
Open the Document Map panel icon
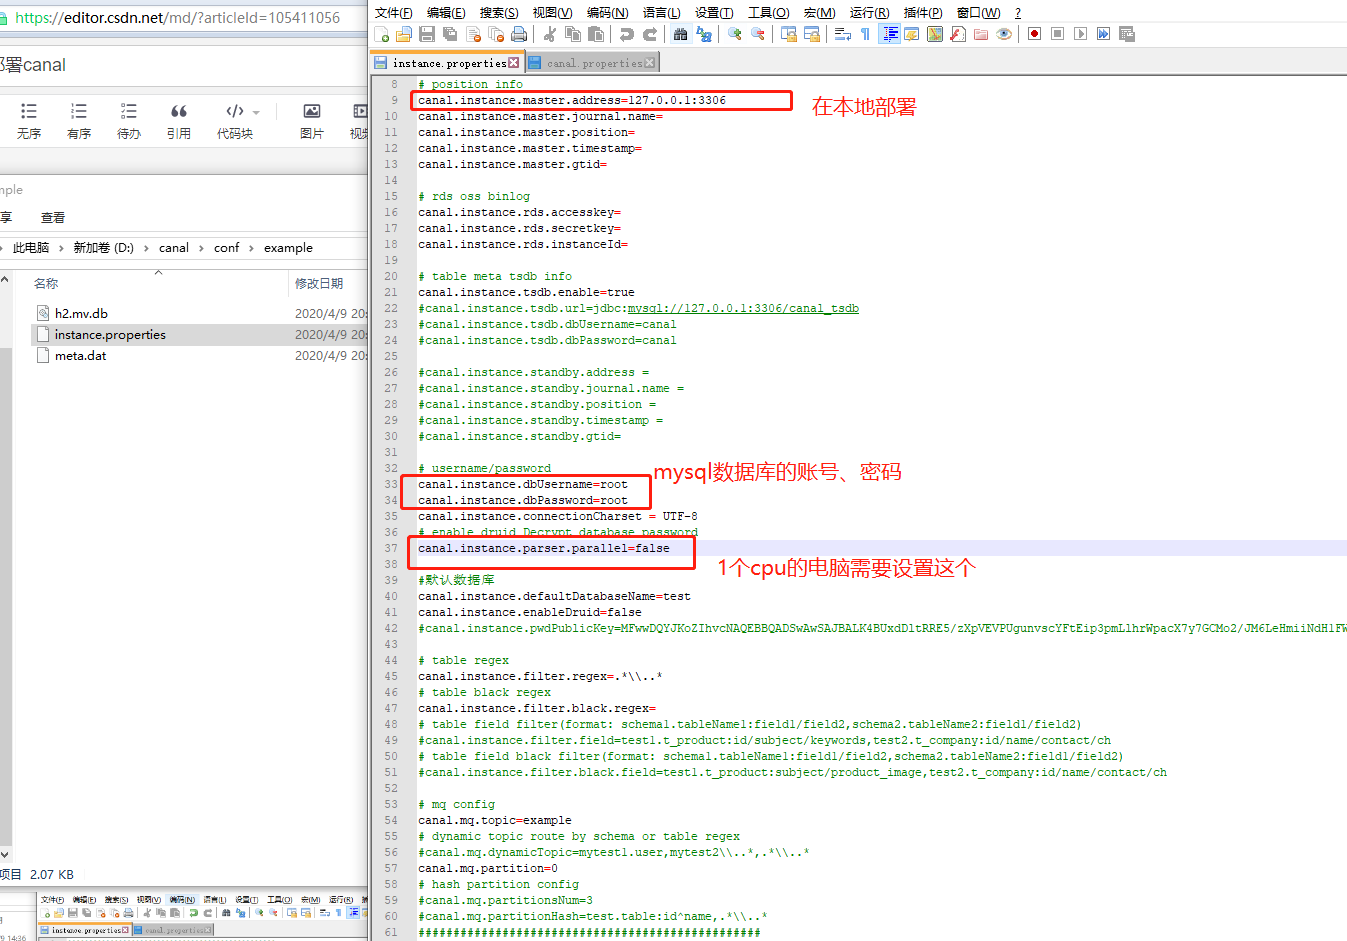point(934,34)
